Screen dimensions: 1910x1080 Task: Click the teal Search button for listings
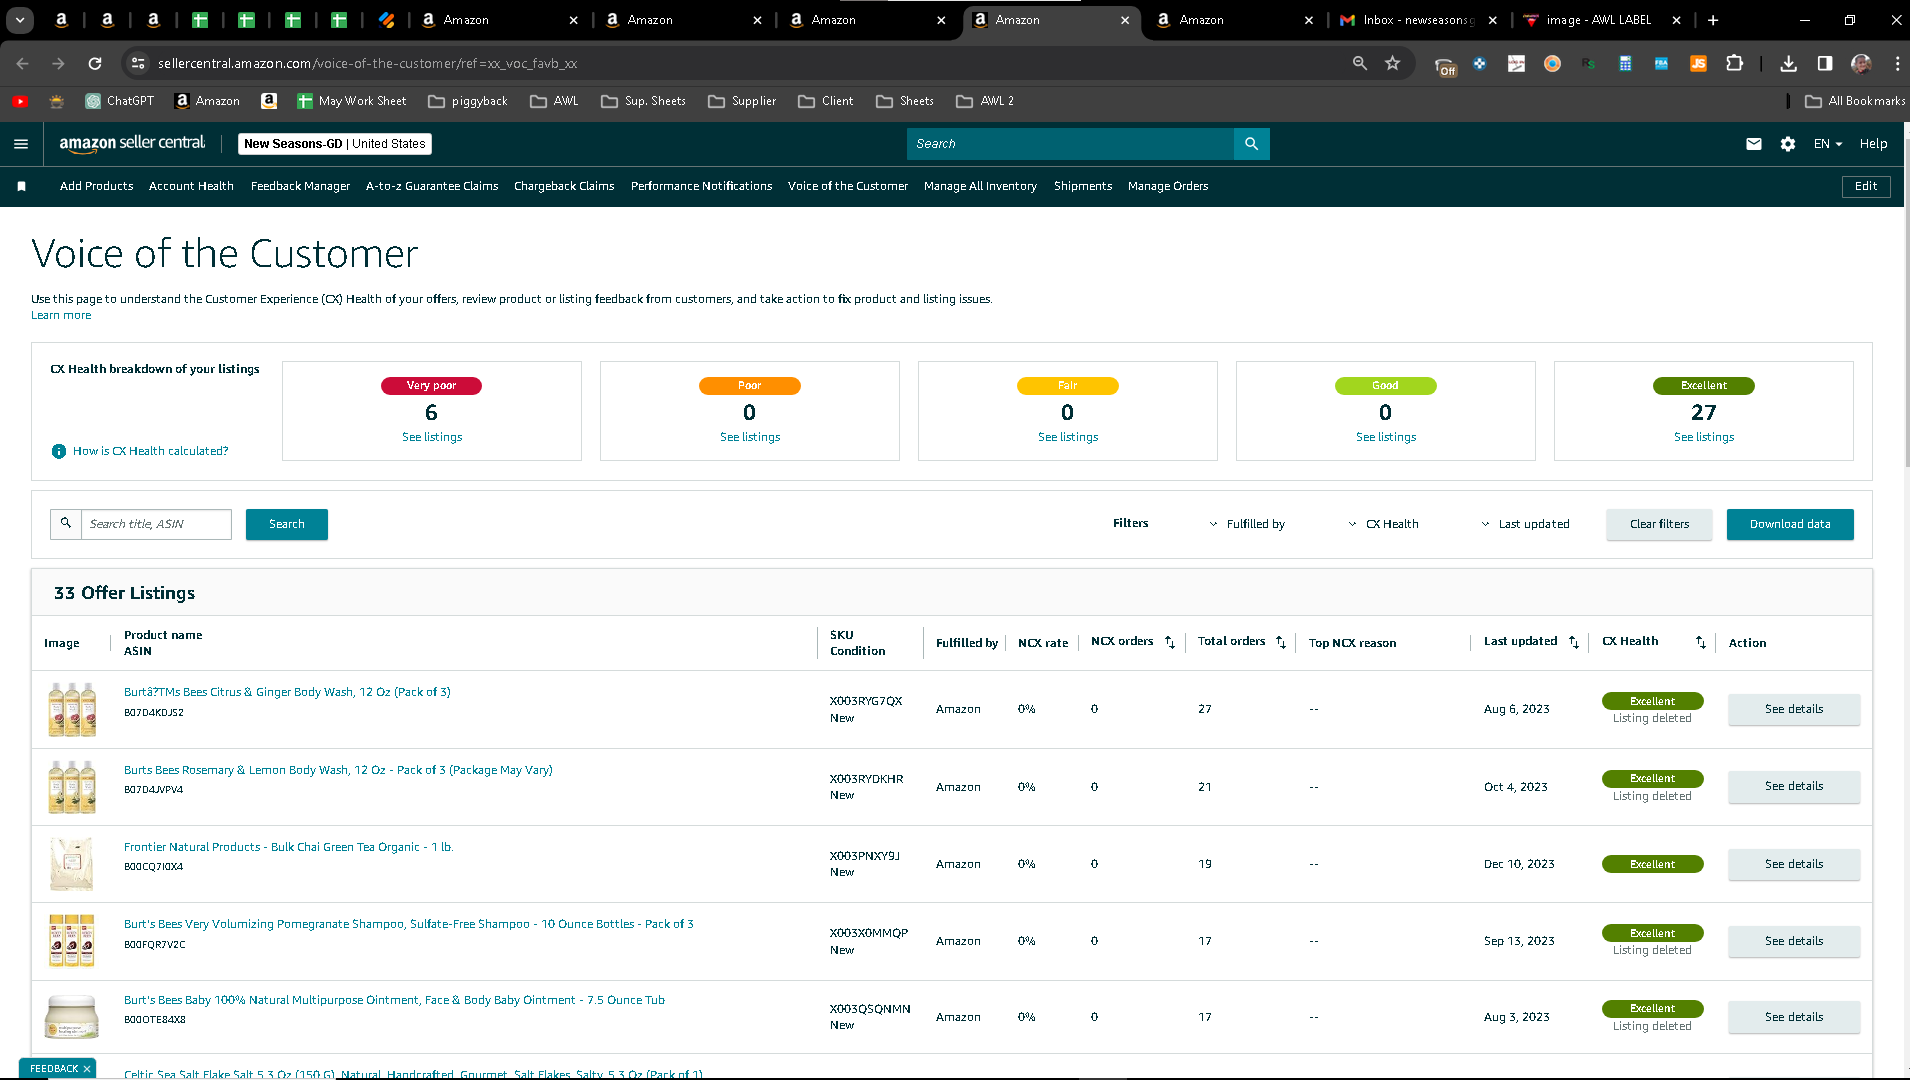coord(287,524)
